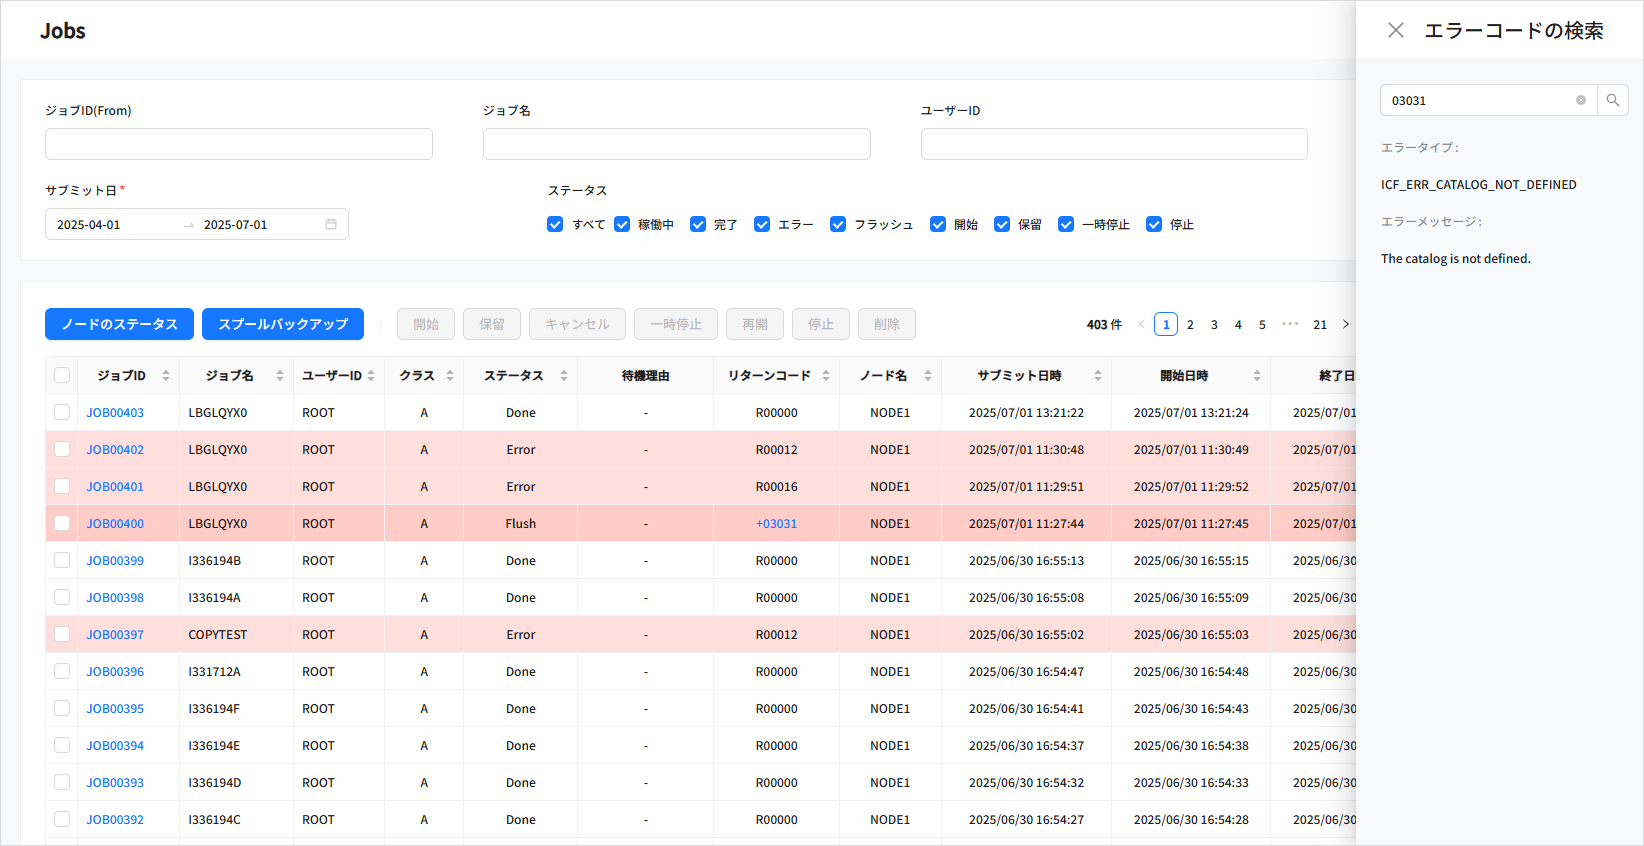
Task: Click the end date 2025-07-01 field
Action: coord(258,224)
